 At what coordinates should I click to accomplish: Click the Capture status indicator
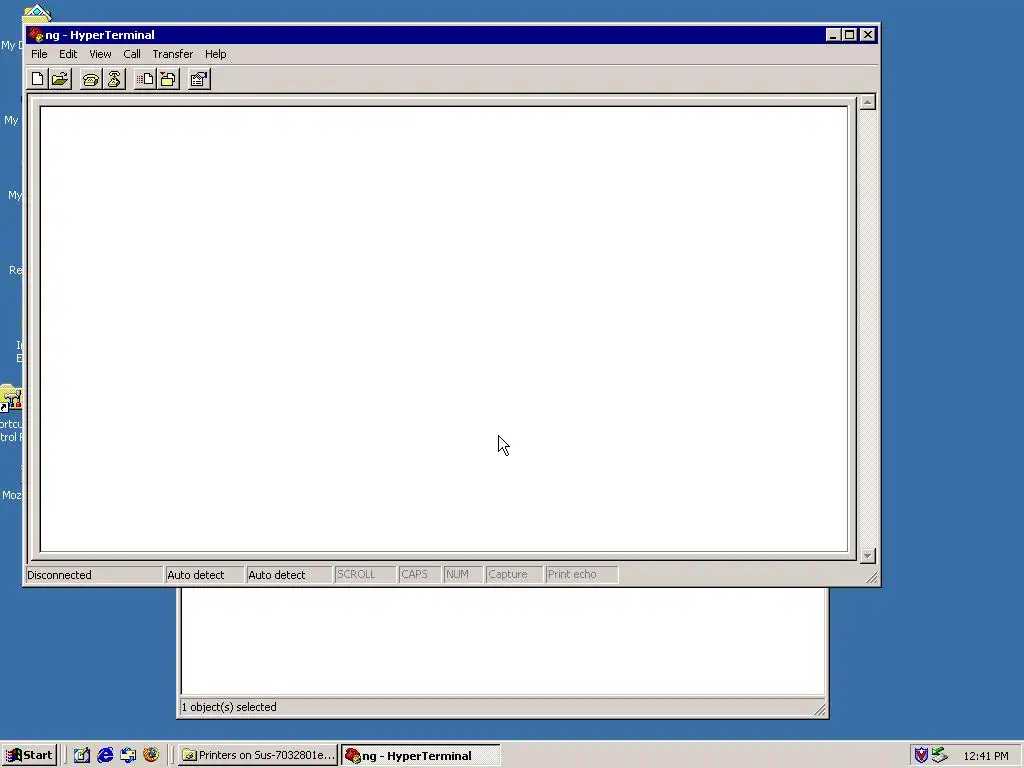[513, 575]
